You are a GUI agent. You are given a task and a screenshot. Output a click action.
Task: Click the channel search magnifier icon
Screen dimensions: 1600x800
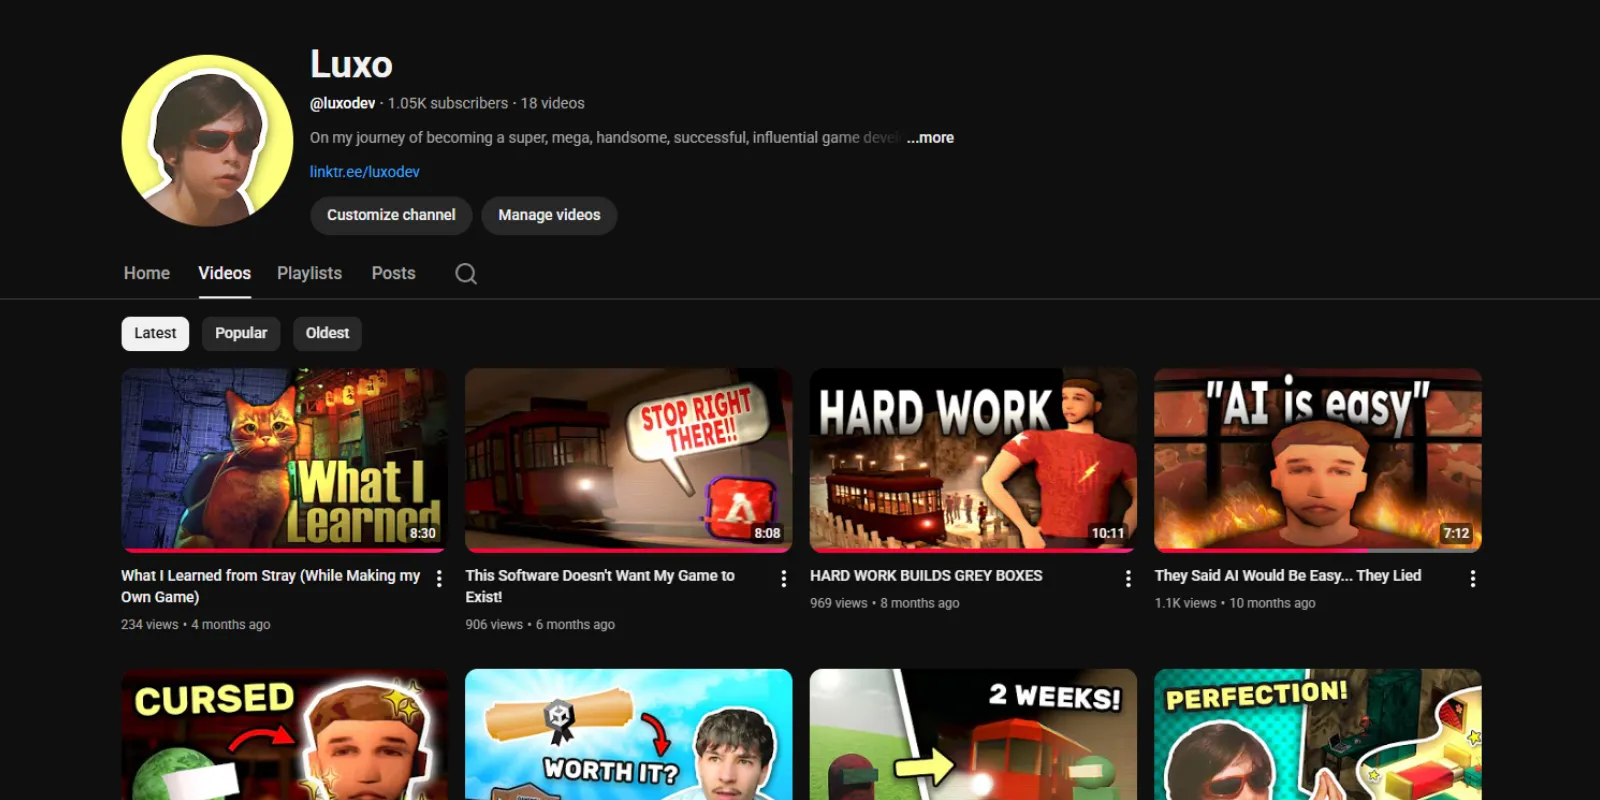click(466, 274)
